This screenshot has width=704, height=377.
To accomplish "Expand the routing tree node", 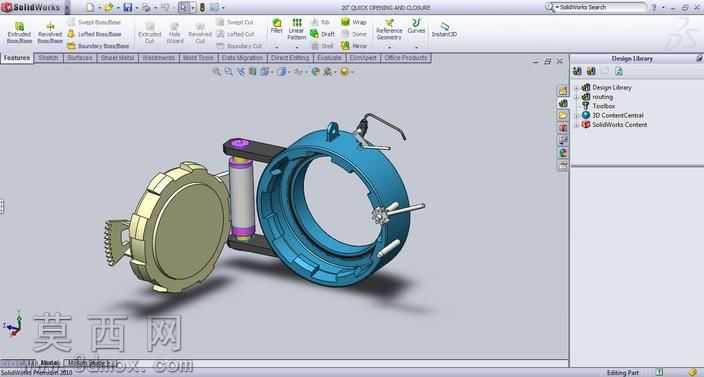I will [x=576, y=97].
